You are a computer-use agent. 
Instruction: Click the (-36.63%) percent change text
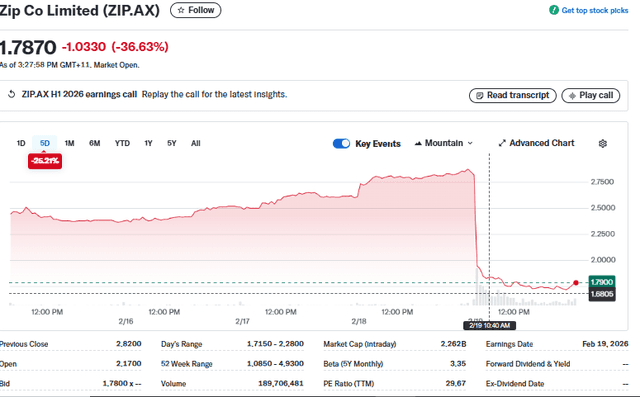click(x=140, y=47)
